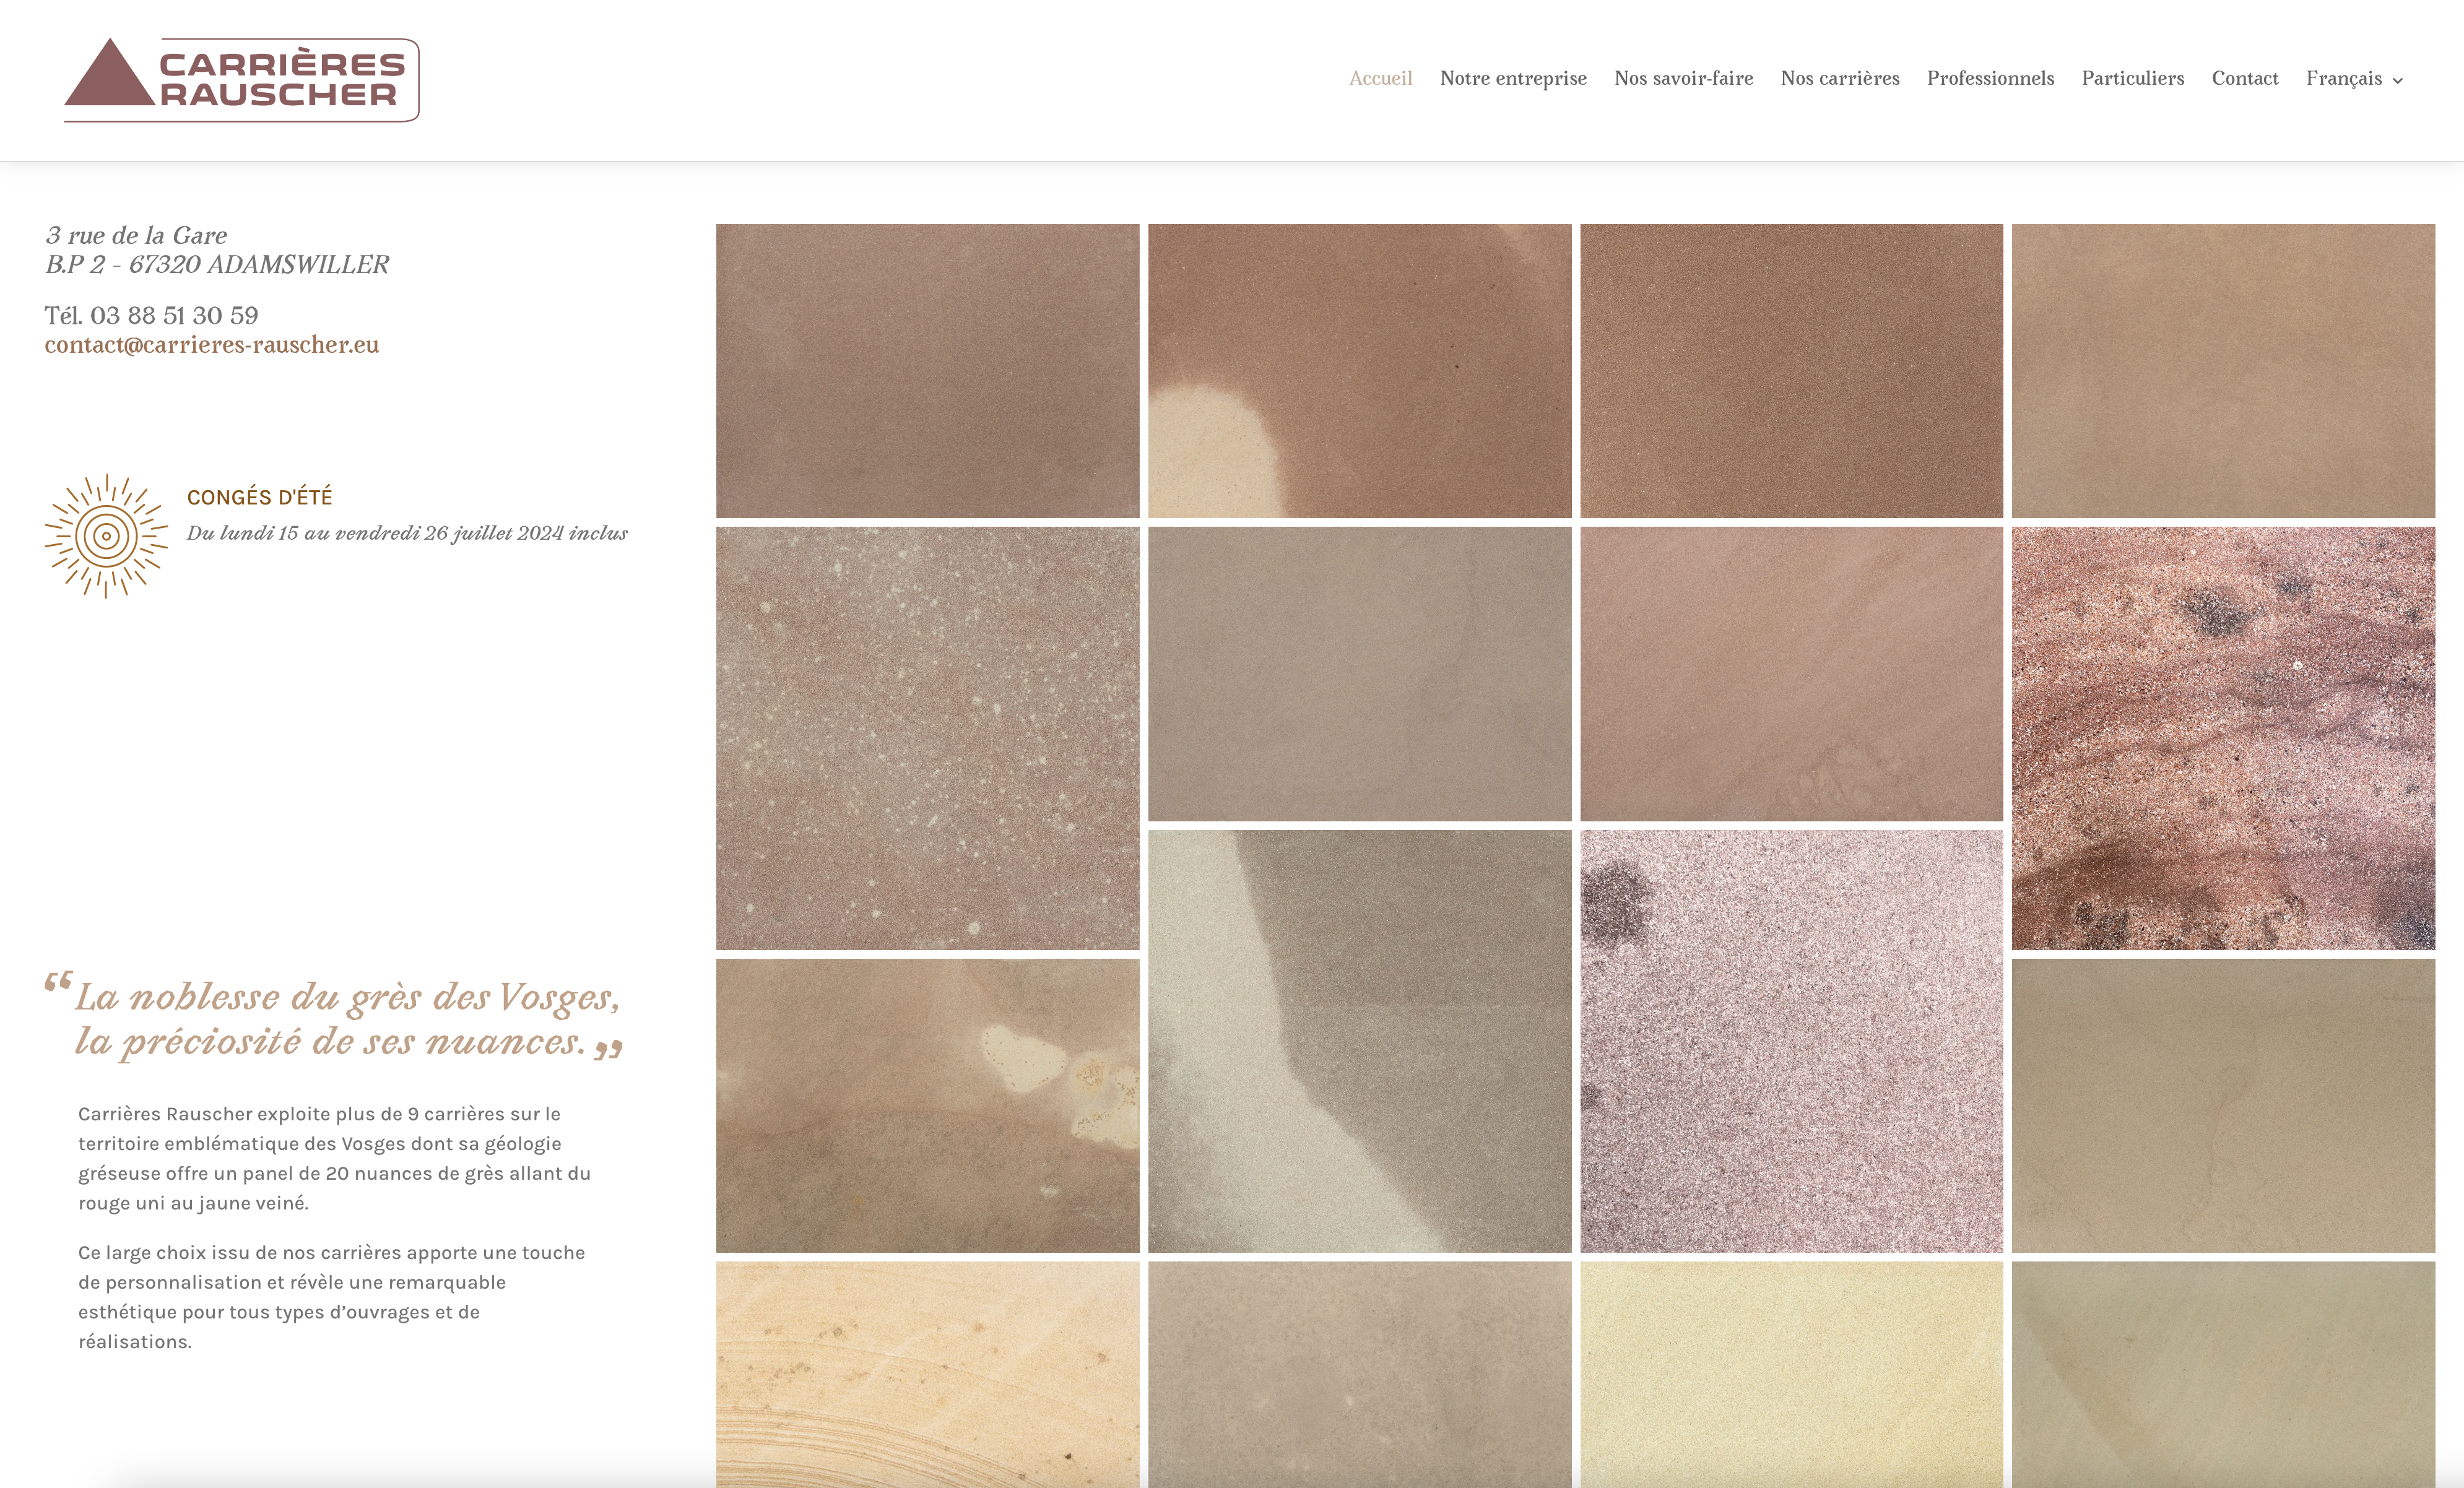This screenshot has width=2464, height=1488.
Task: Click the Congés d'été heading
Action: pos(260,497)
